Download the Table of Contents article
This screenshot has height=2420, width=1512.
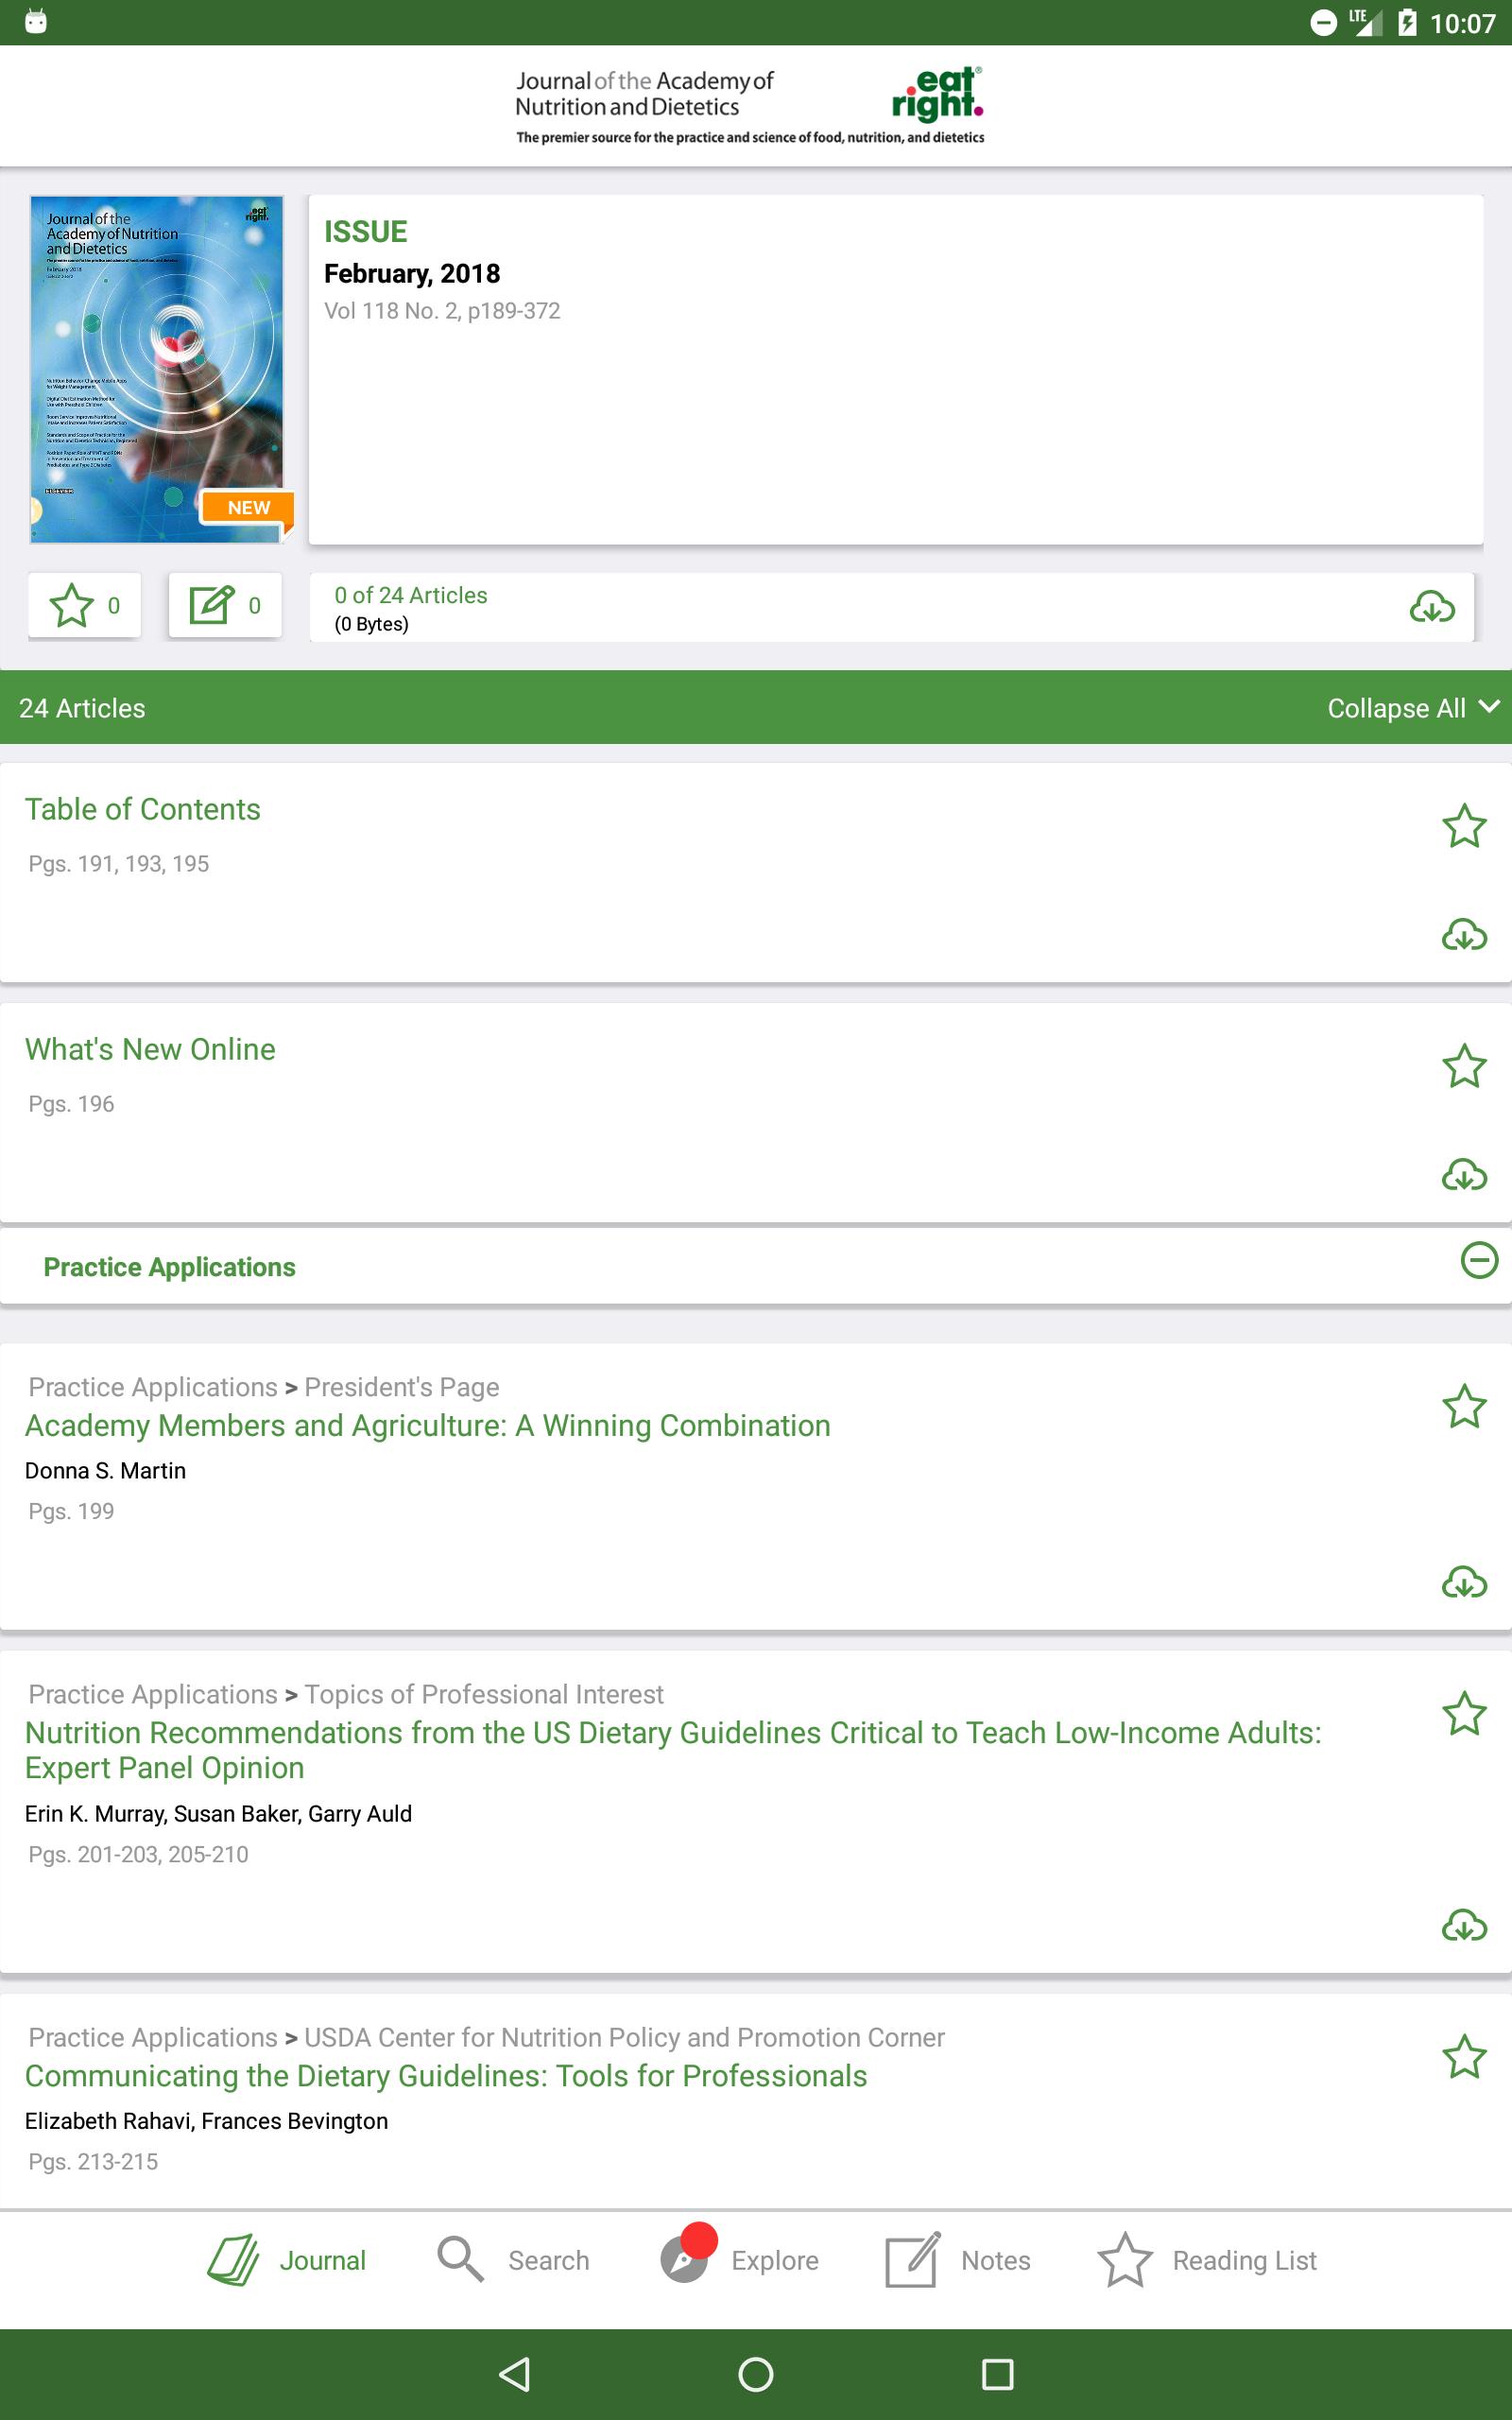(x=1464, y=935)
